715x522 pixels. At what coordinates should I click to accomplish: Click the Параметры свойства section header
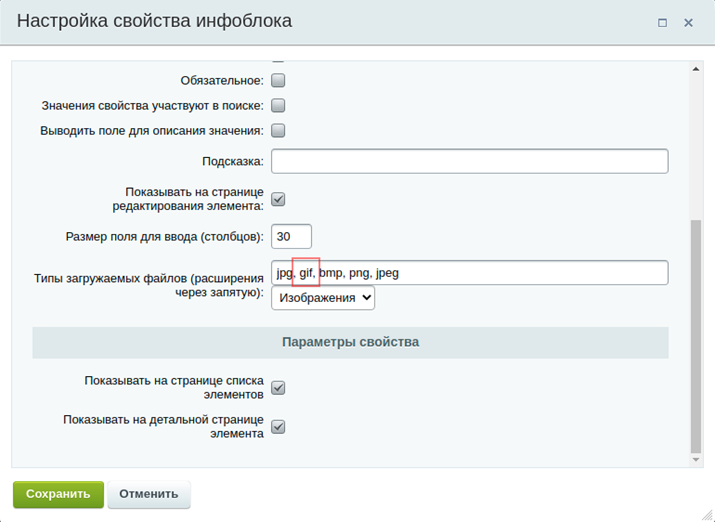point(350,342)
